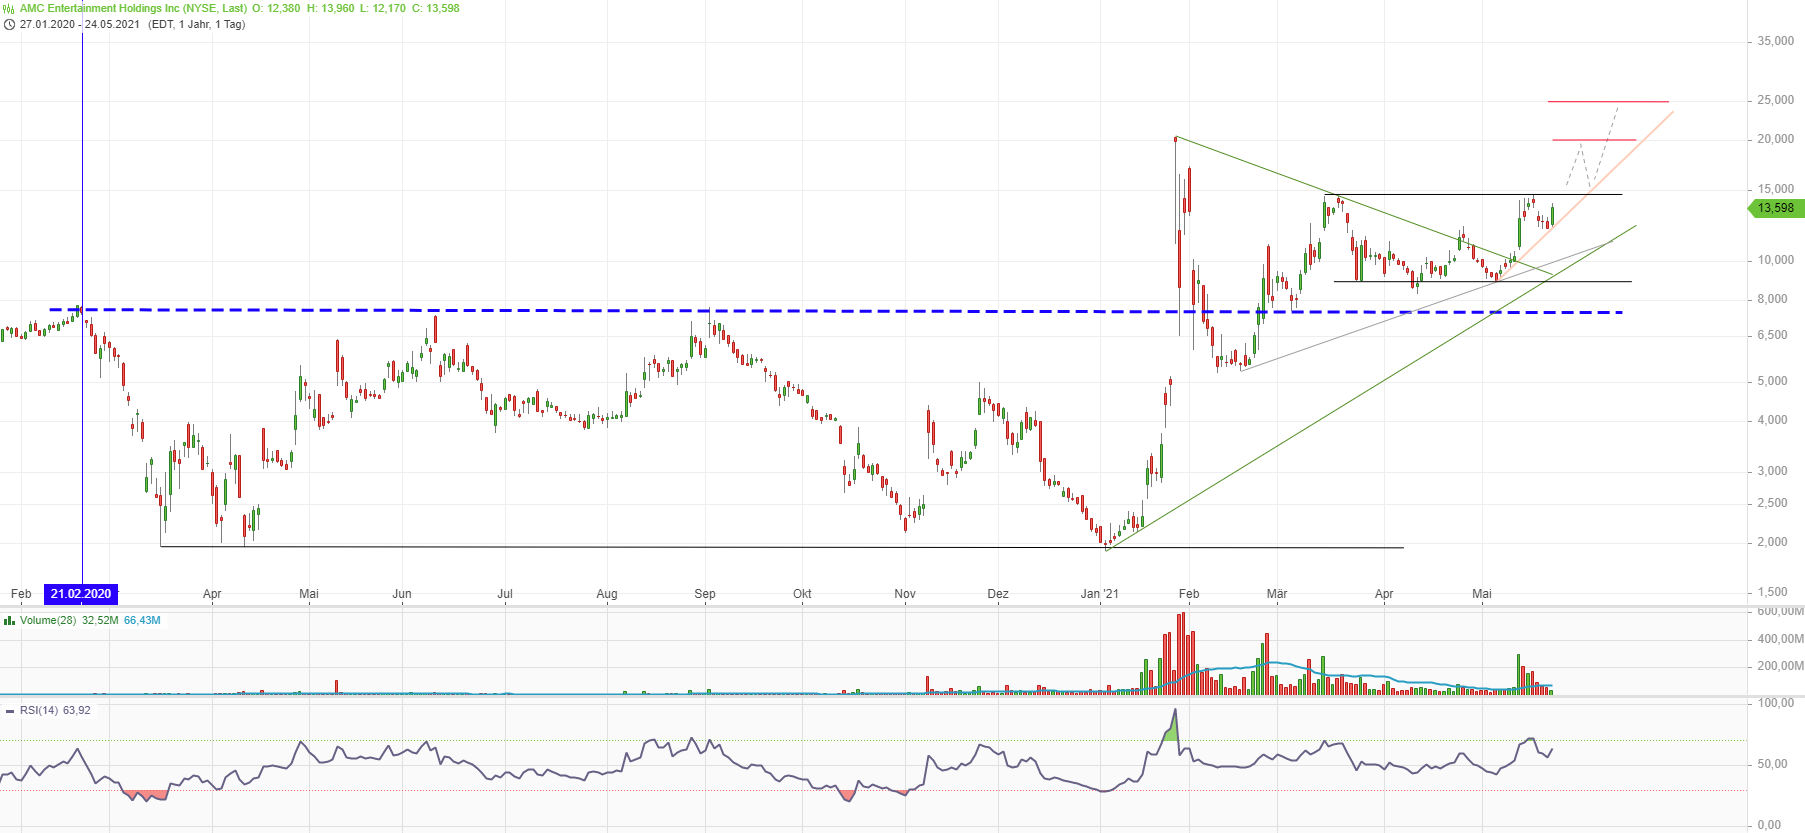Click the 15,000 price axis label
Screen dimensions: 1805x833
click(x=1776, y=189)
